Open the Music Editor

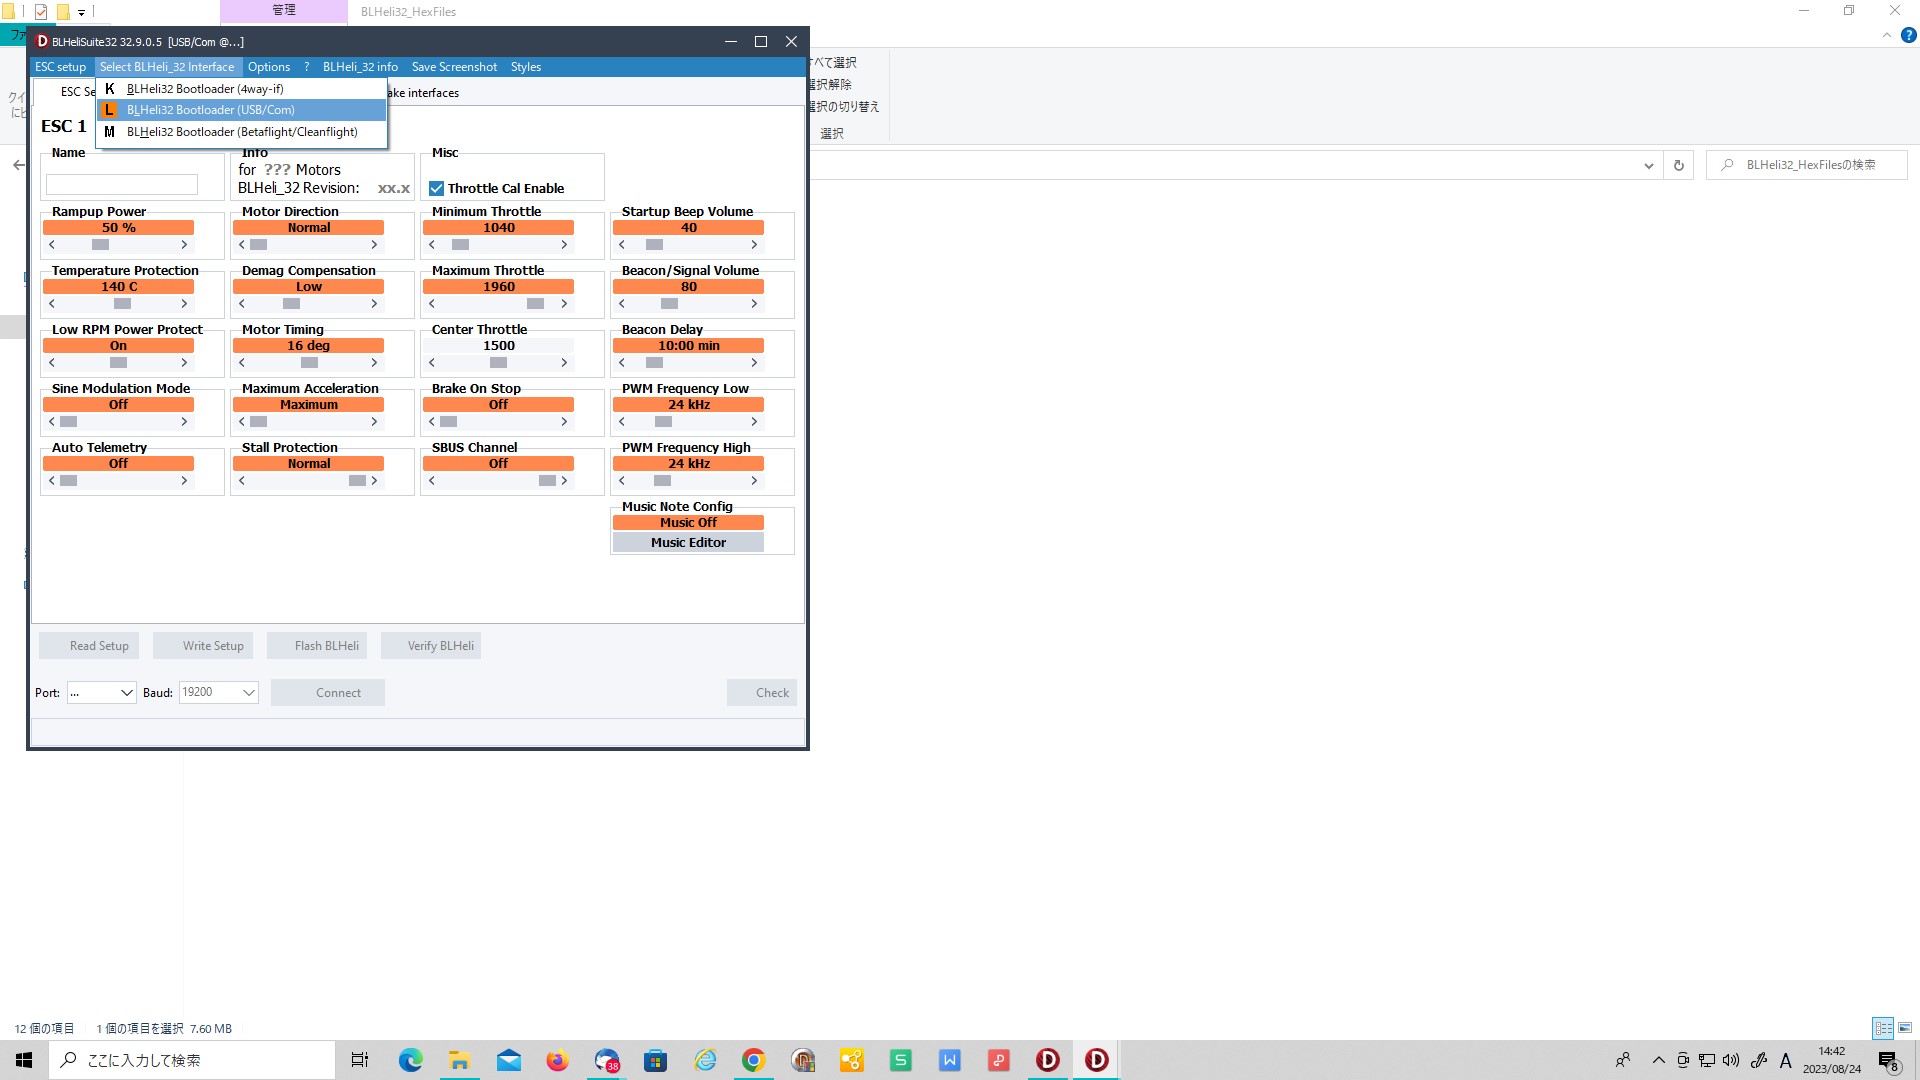coord(688,543)
